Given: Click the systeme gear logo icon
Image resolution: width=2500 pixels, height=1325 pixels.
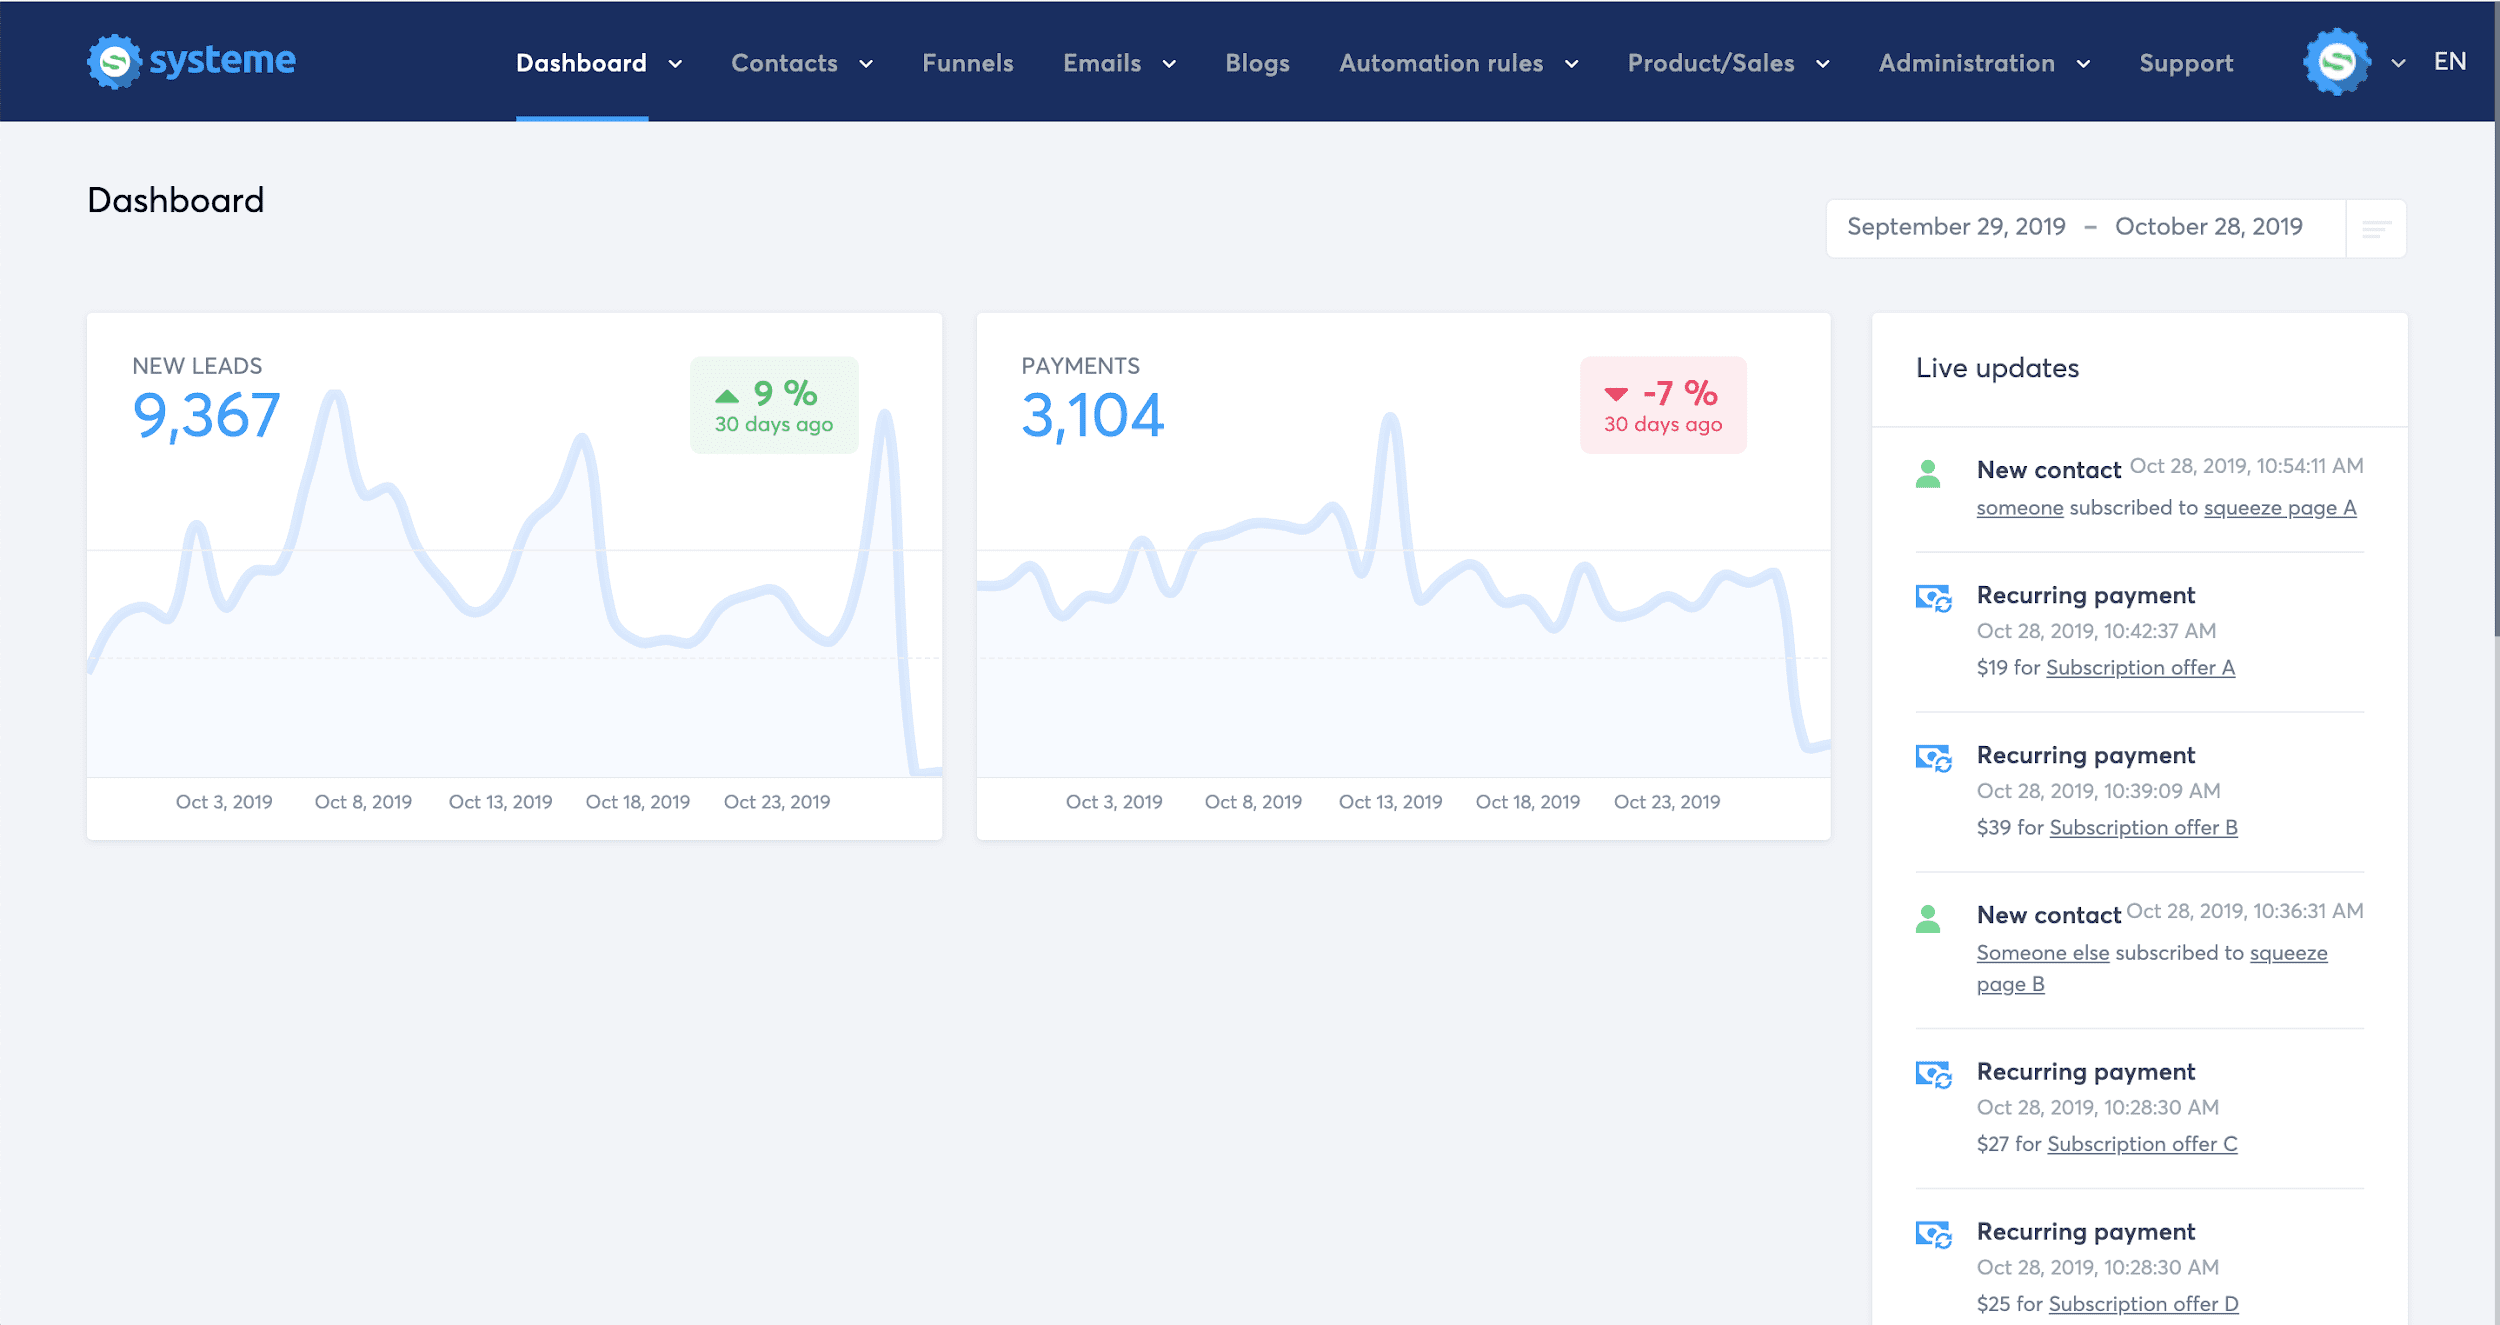Looking at the screenshot, I should pyautogui.click(x=114, y=62).
